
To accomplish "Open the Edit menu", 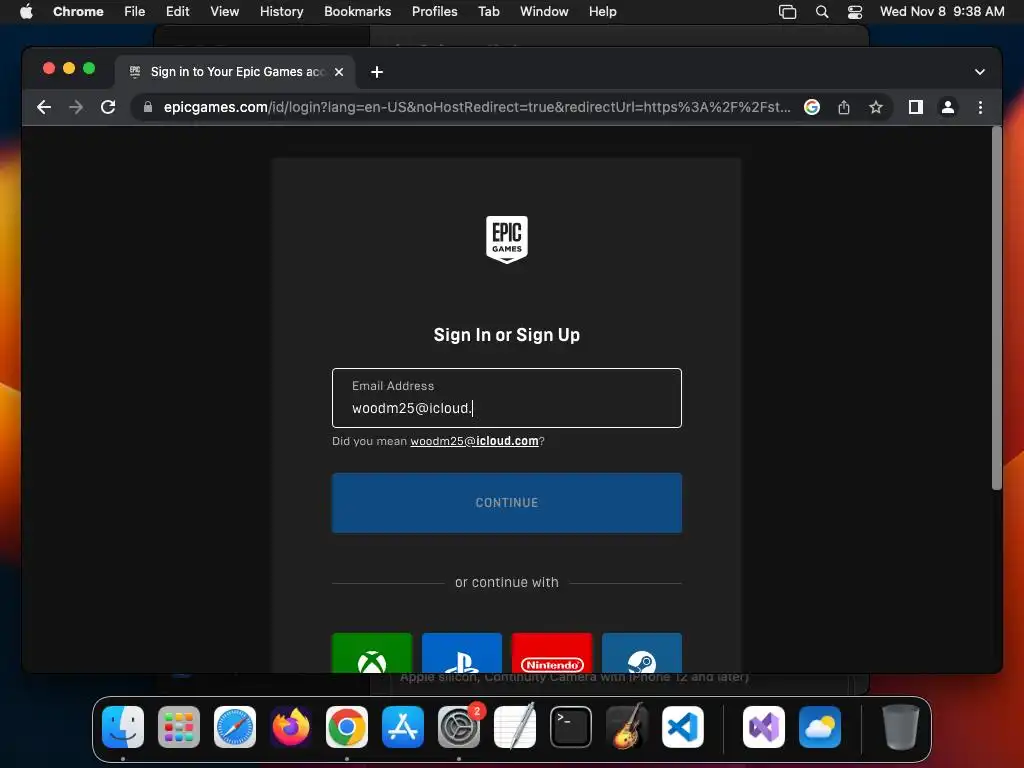I will [177, 12].
